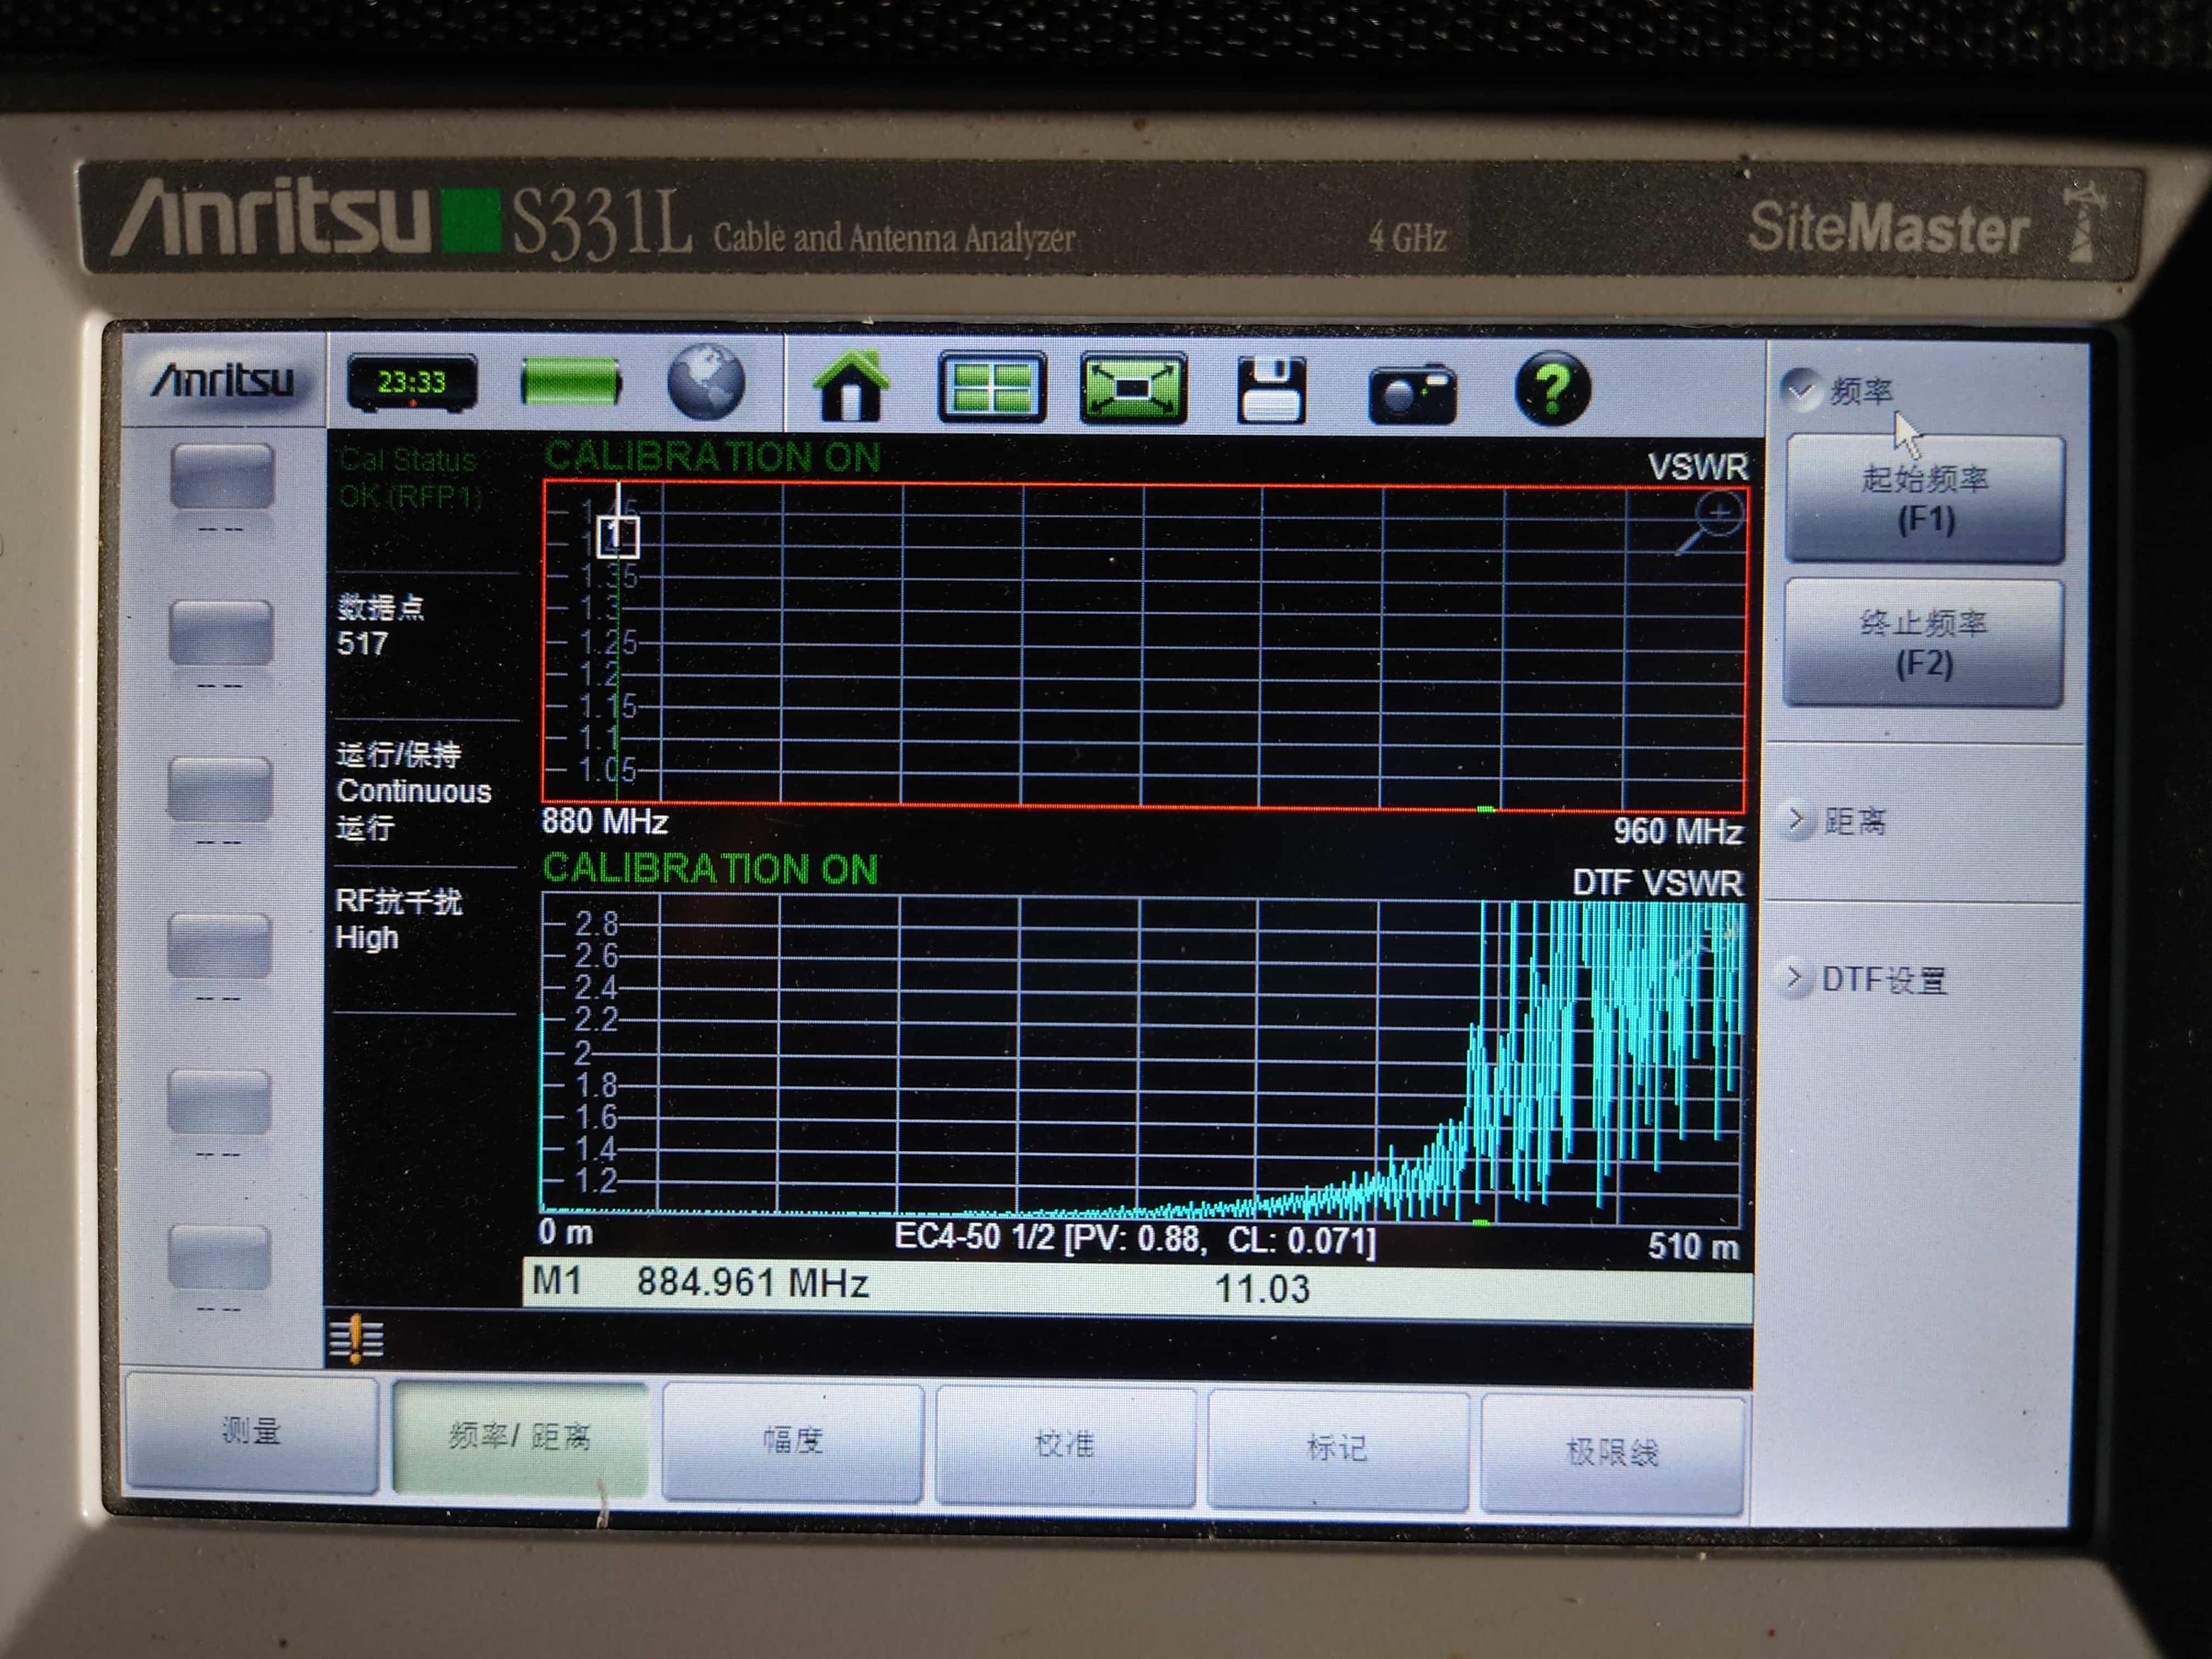The height and width of the screenshot is (1659, 2212).
Task: Save measurement with the floppy disk icon
Action: coord(1271,390)
